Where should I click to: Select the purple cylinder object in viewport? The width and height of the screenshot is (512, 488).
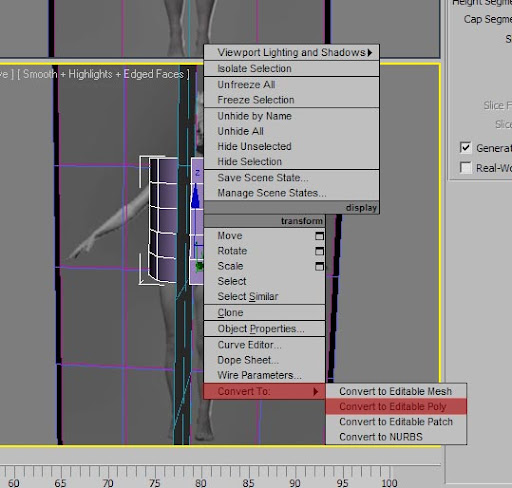click(x=163, y=220)
